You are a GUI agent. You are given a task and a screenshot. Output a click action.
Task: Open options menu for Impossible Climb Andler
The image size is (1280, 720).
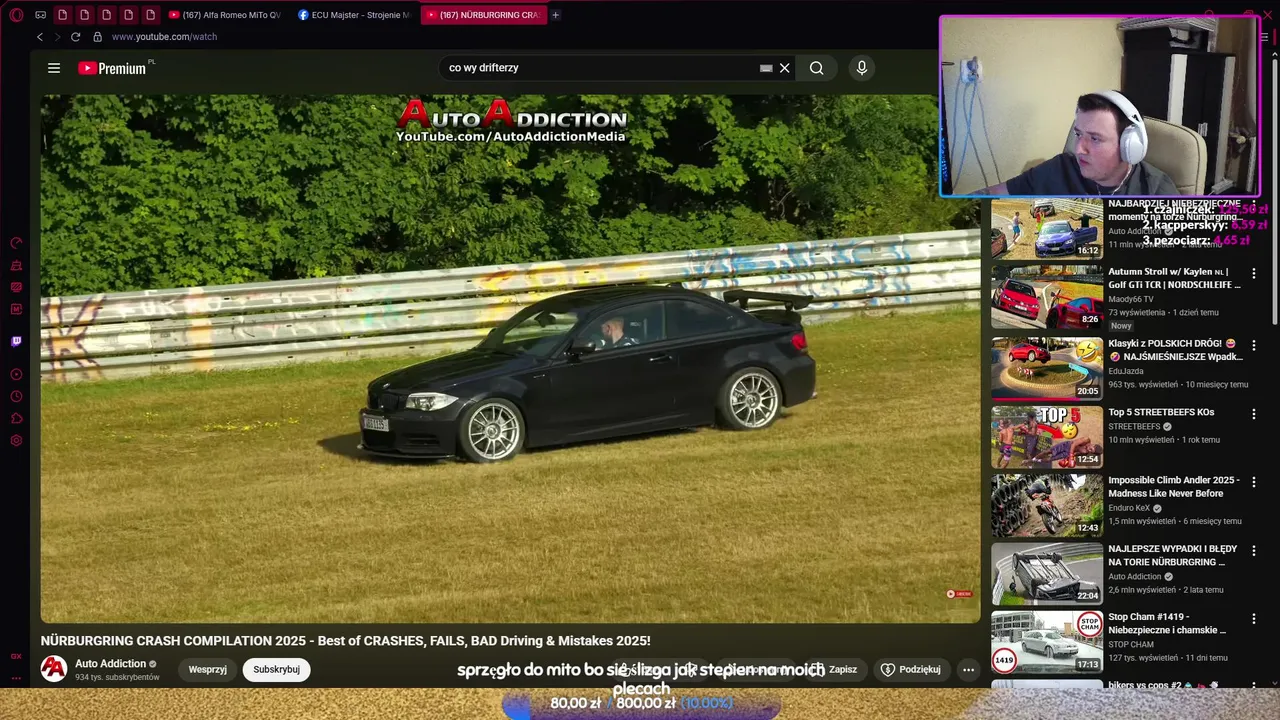[x=1254, y=482]
